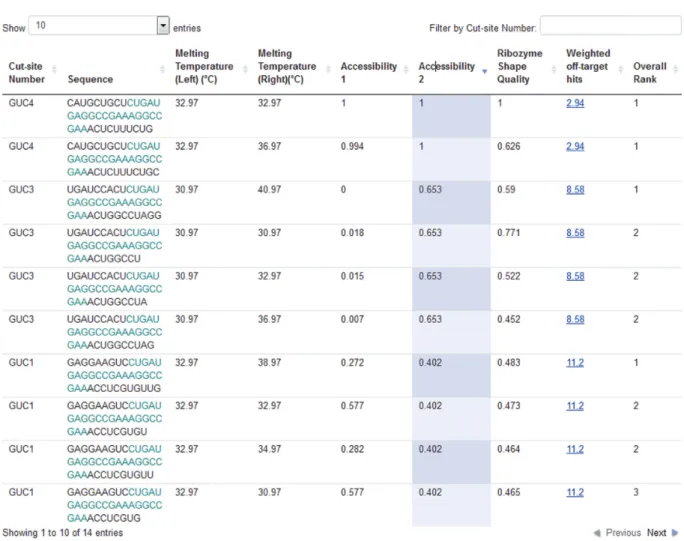Image resolution: width=684 pixels, height=541 pixels.
Task: Click Accessibility 1 value 0.015
Action: click(352, 276)
